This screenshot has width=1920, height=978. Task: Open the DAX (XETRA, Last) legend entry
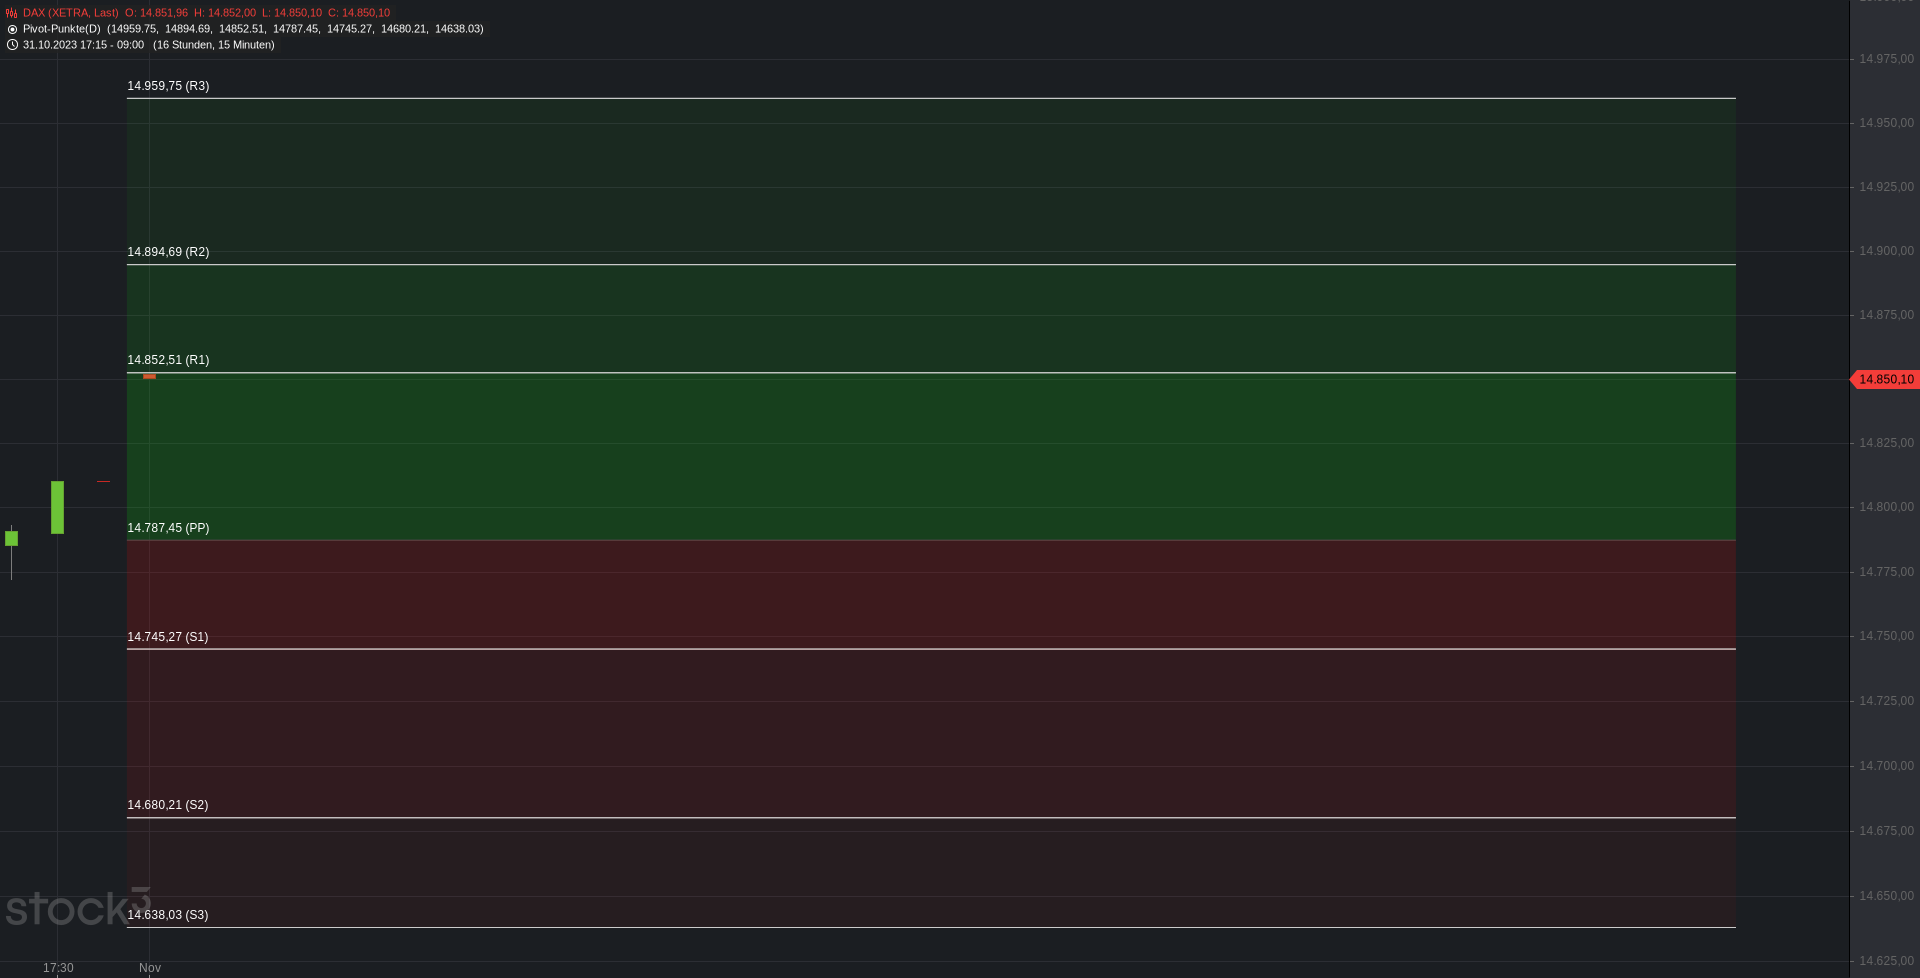pos(71,13)
